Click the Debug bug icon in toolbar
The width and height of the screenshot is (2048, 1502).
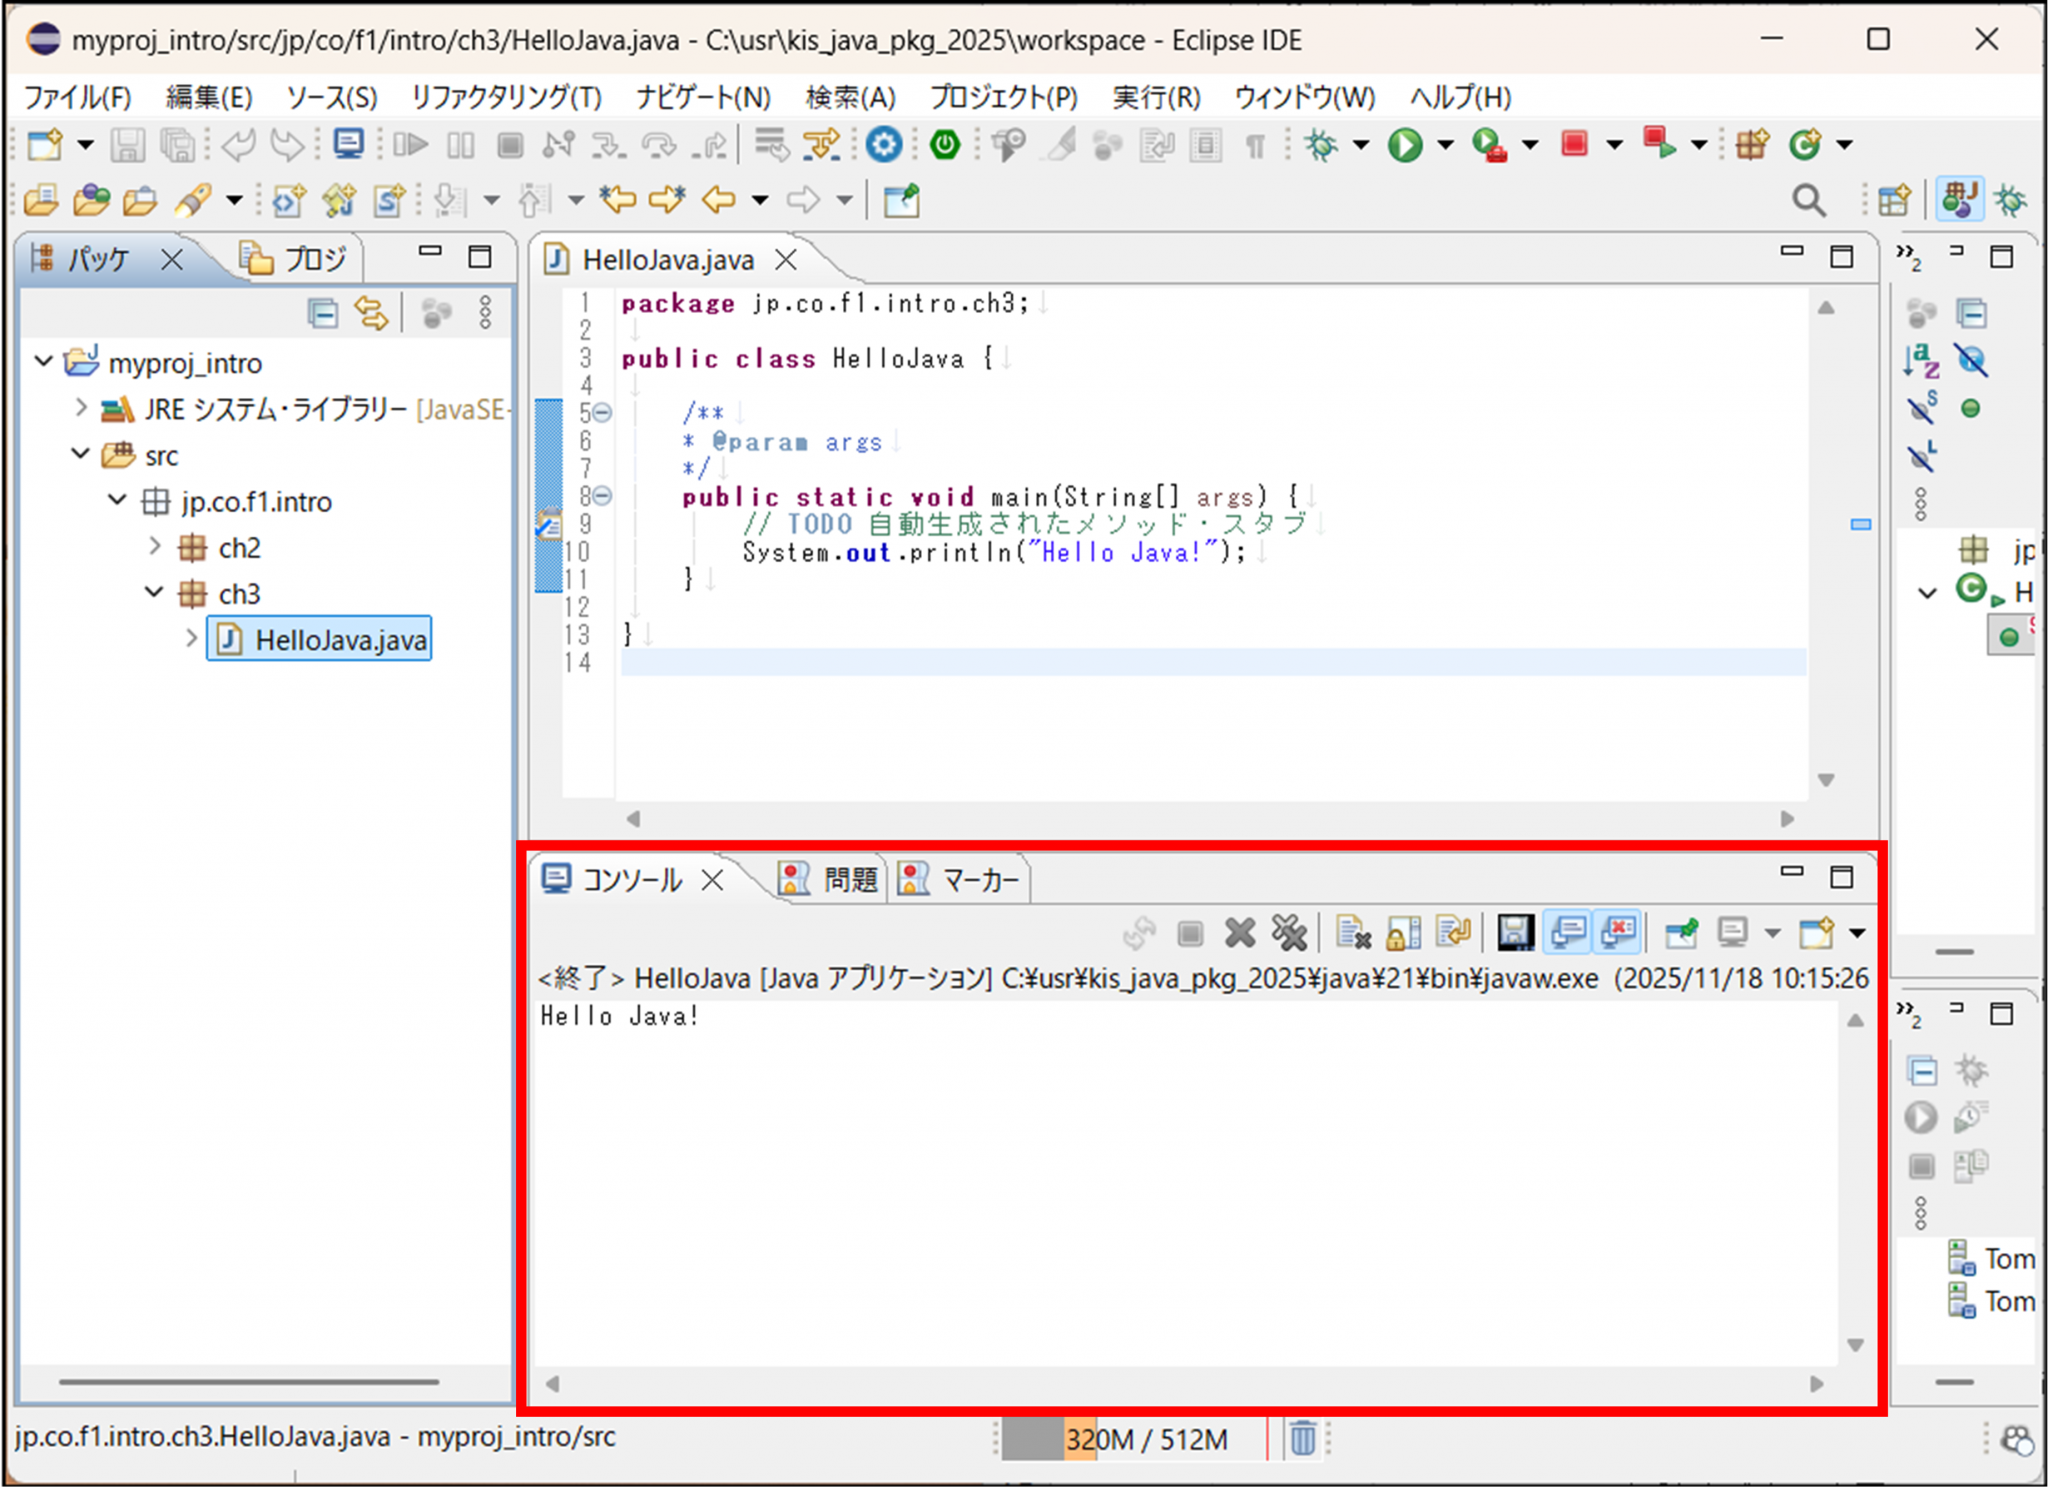pos(1321,145)
